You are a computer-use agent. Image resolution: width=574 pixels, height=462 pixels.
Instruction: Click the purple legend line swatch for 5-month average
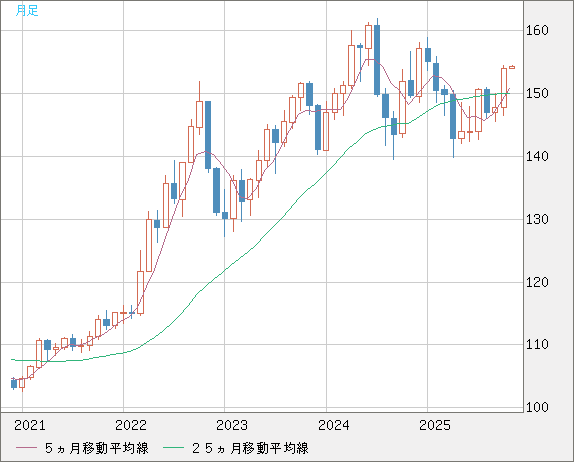(26, 448)
